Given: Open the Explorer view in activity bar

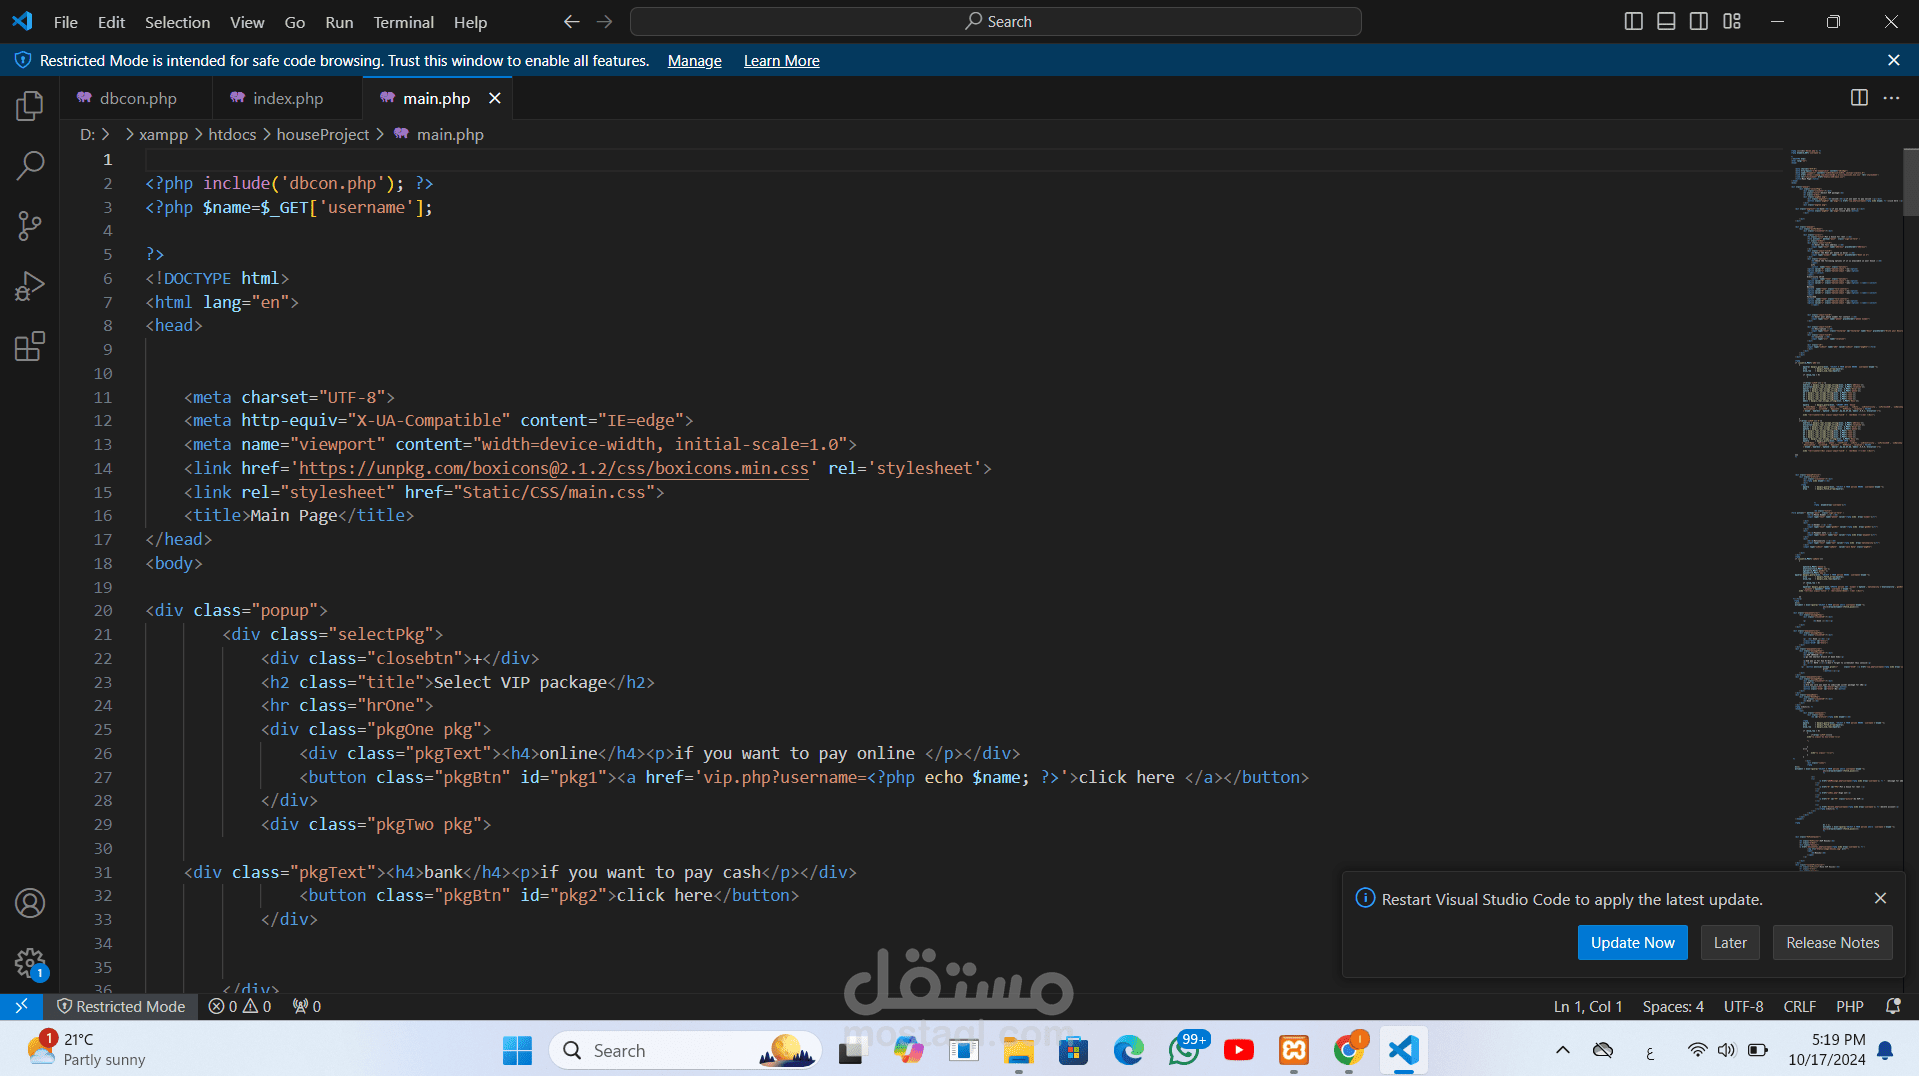Looking at the screenshot, I should pos(30,105).
